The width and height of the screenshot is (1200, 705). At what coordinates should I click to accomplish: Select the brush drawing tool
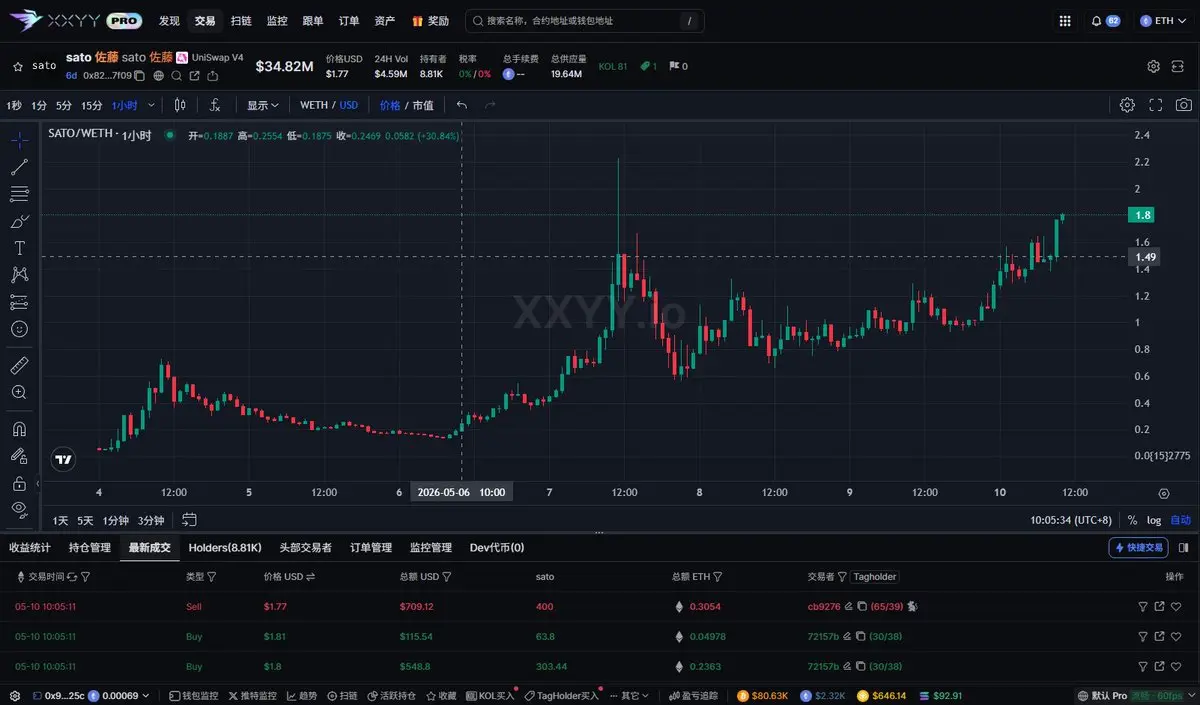[x=19, y=221]
